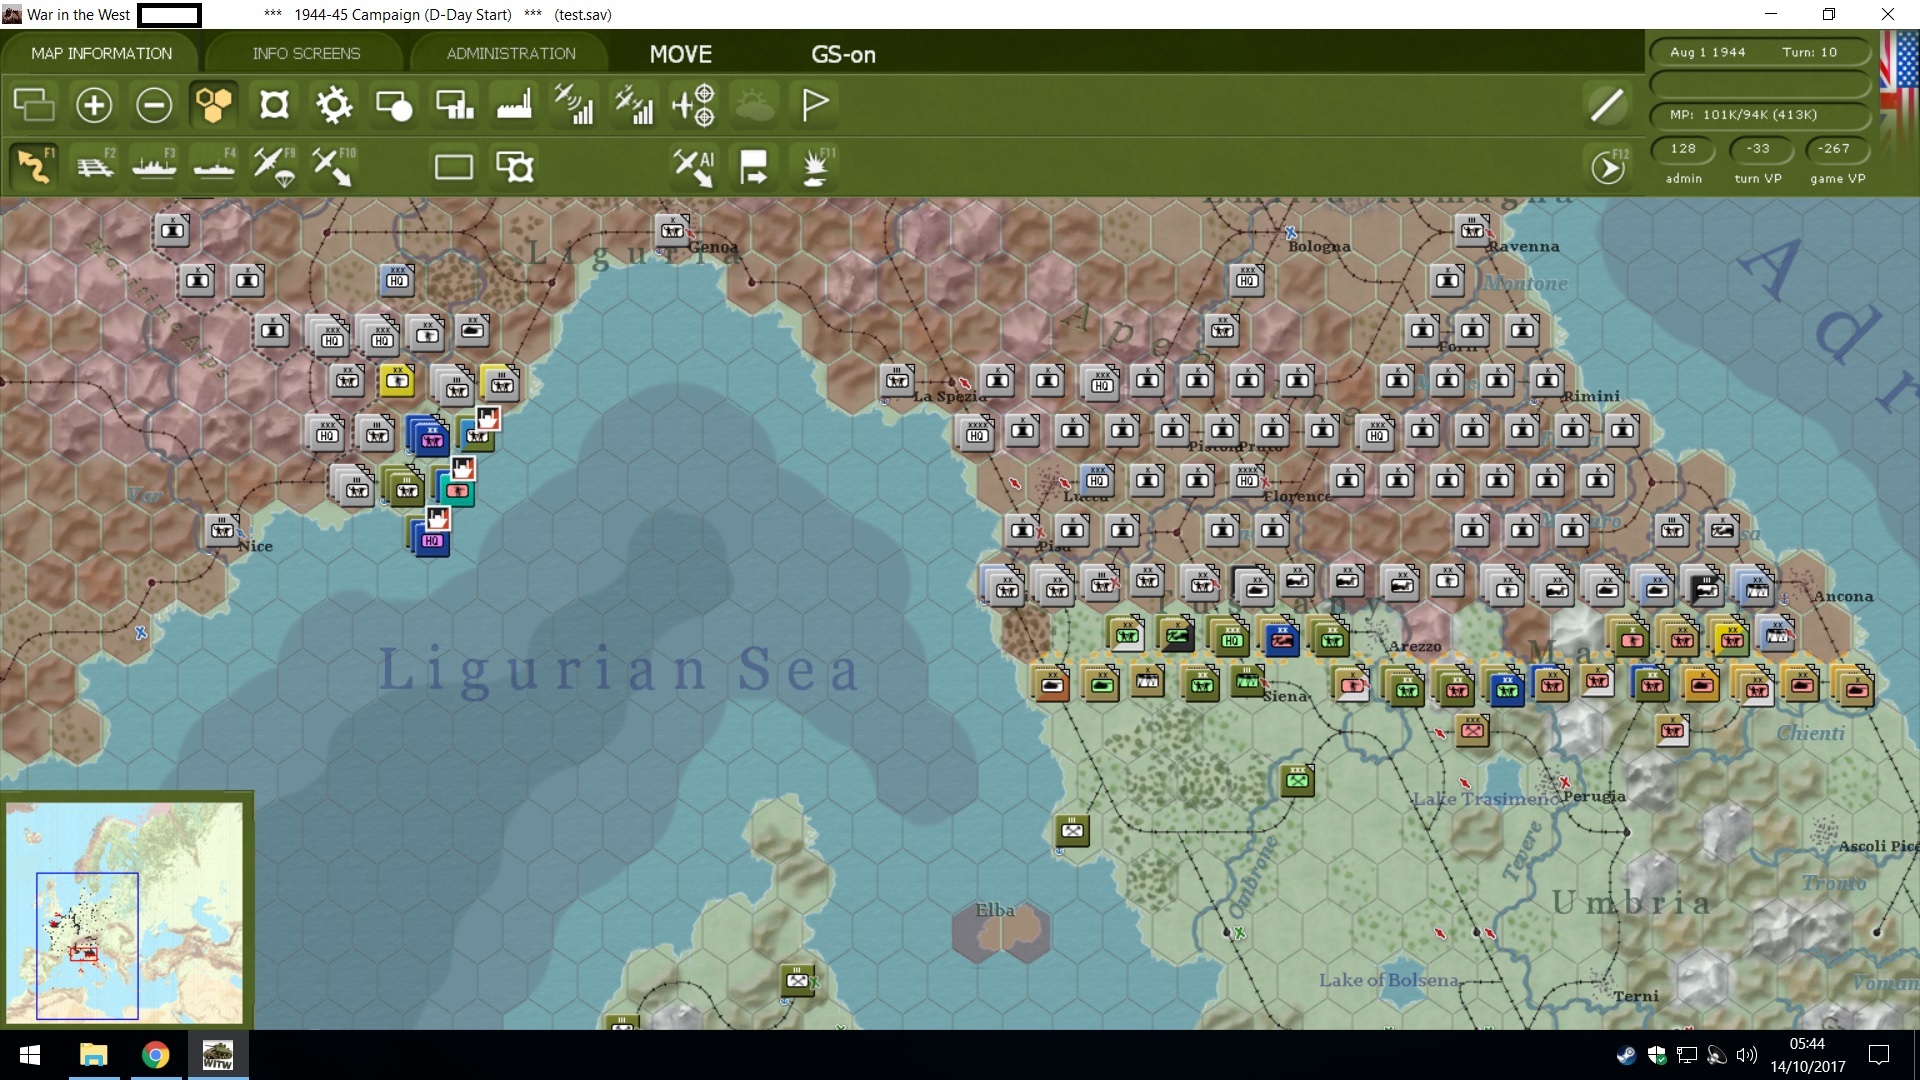Activate the AI air execution icon
Screen dimensions: 1920x1080
point(694,166)
